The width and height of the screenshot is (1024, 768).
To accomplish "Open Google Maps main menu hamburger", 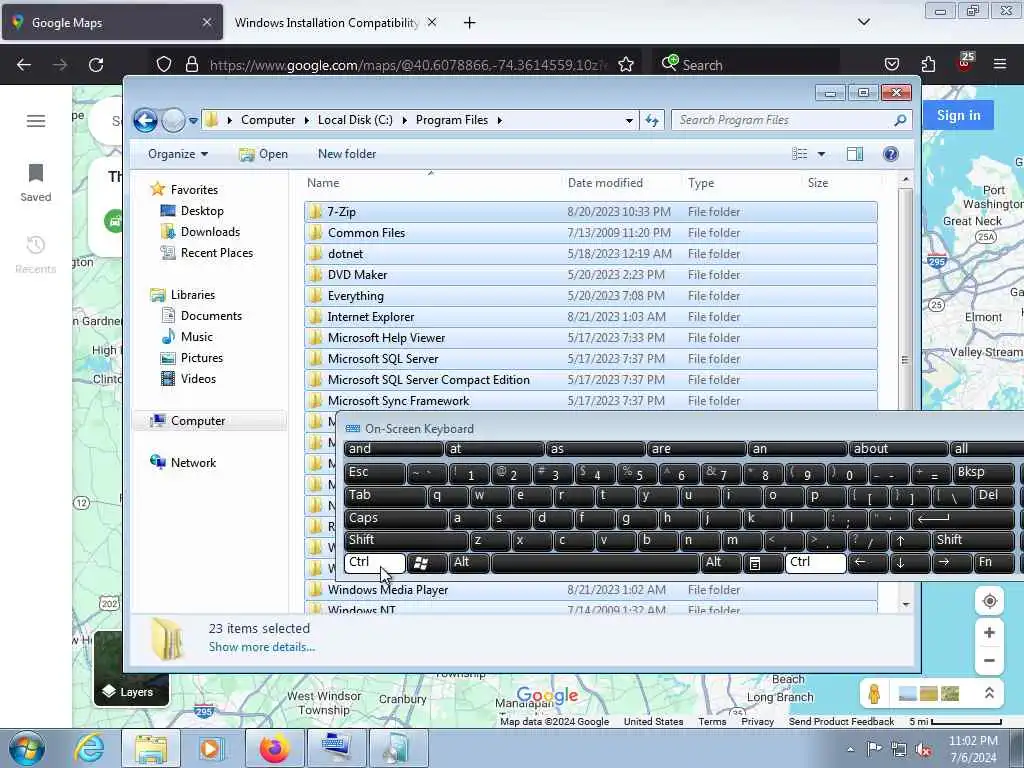I will click(x=36, y=121).
